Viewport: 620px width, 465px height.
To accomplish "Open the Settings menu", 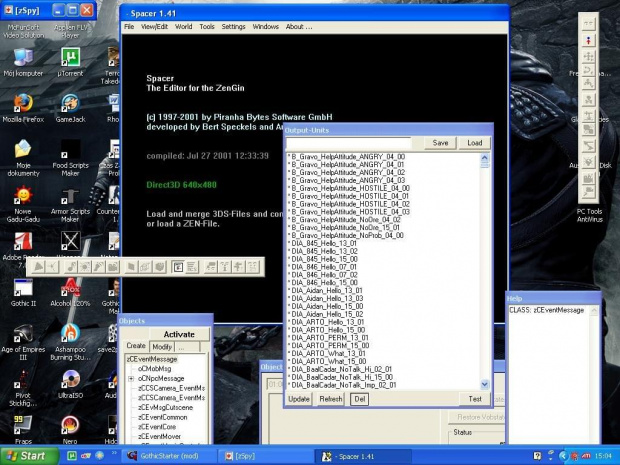I will pos(233,26).
